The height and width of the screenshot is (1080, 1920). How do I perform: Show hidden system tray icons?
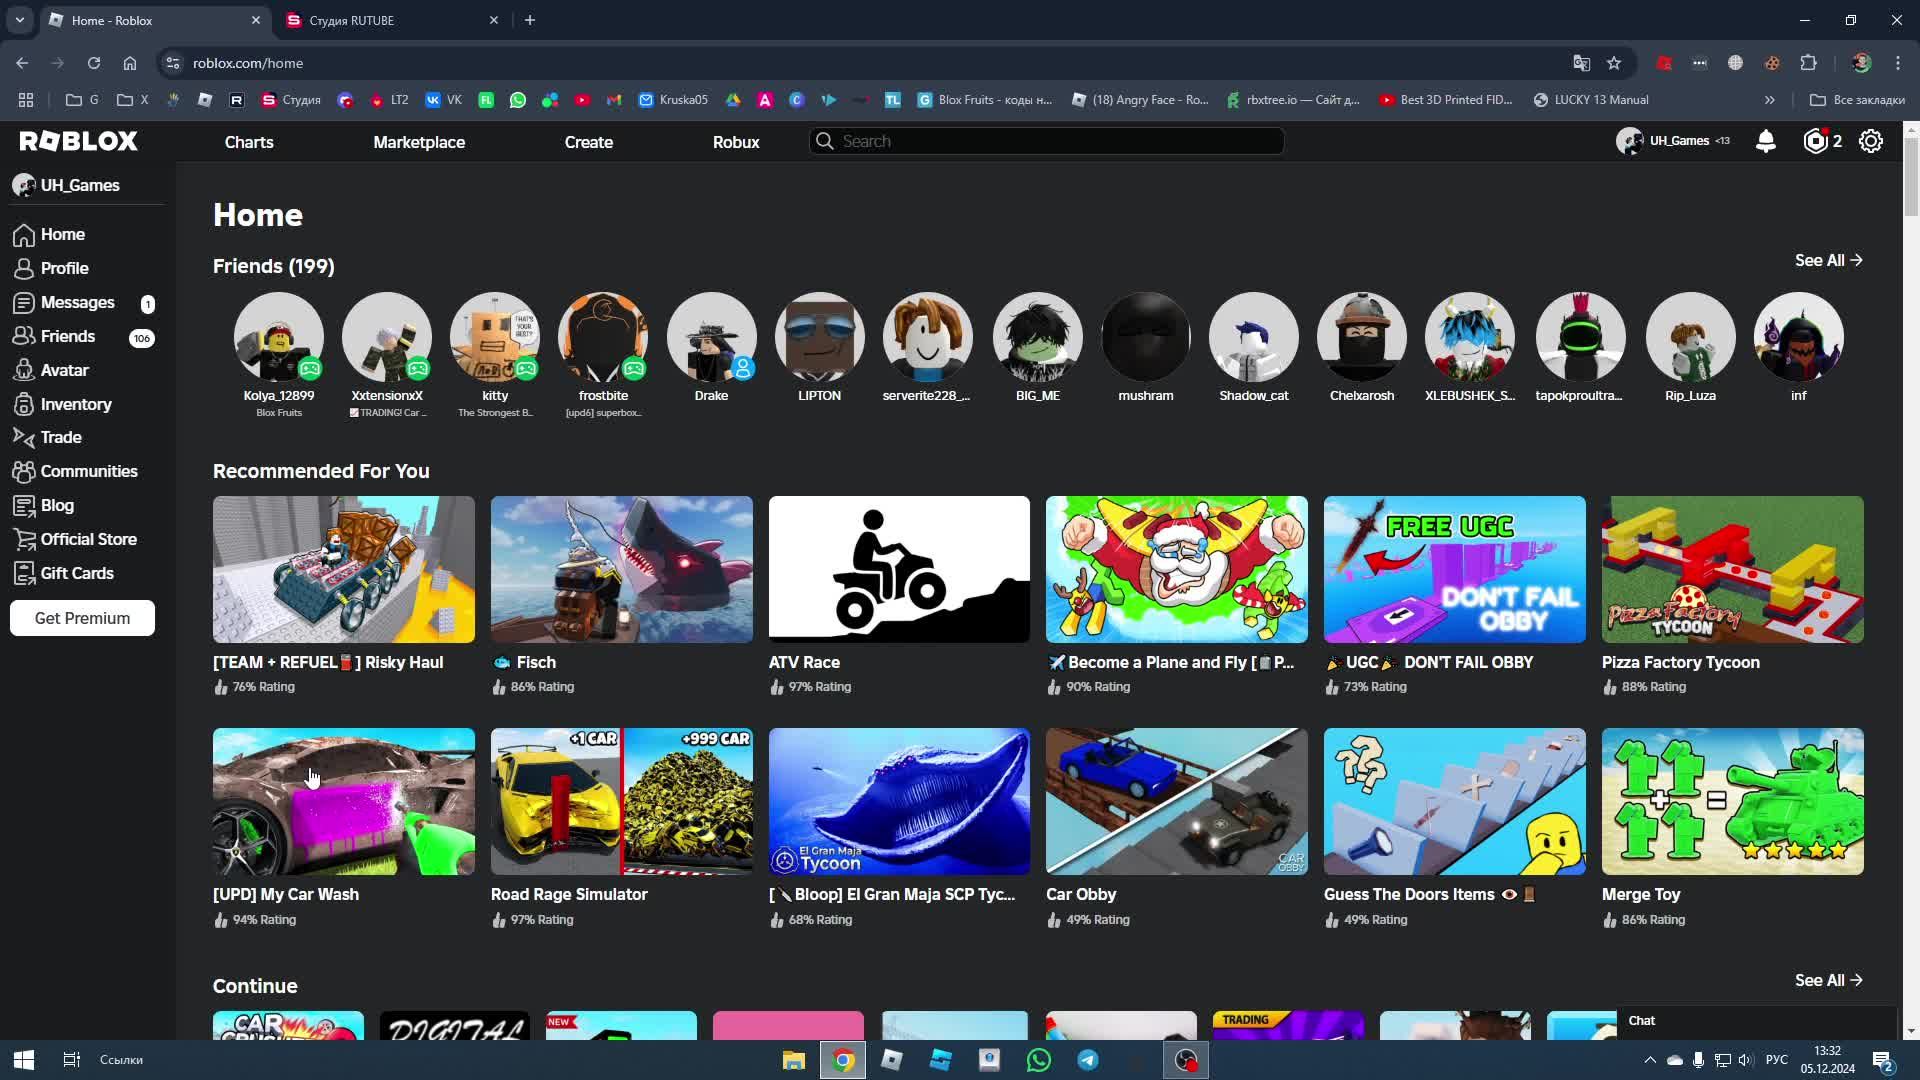coord(1650,1060)
